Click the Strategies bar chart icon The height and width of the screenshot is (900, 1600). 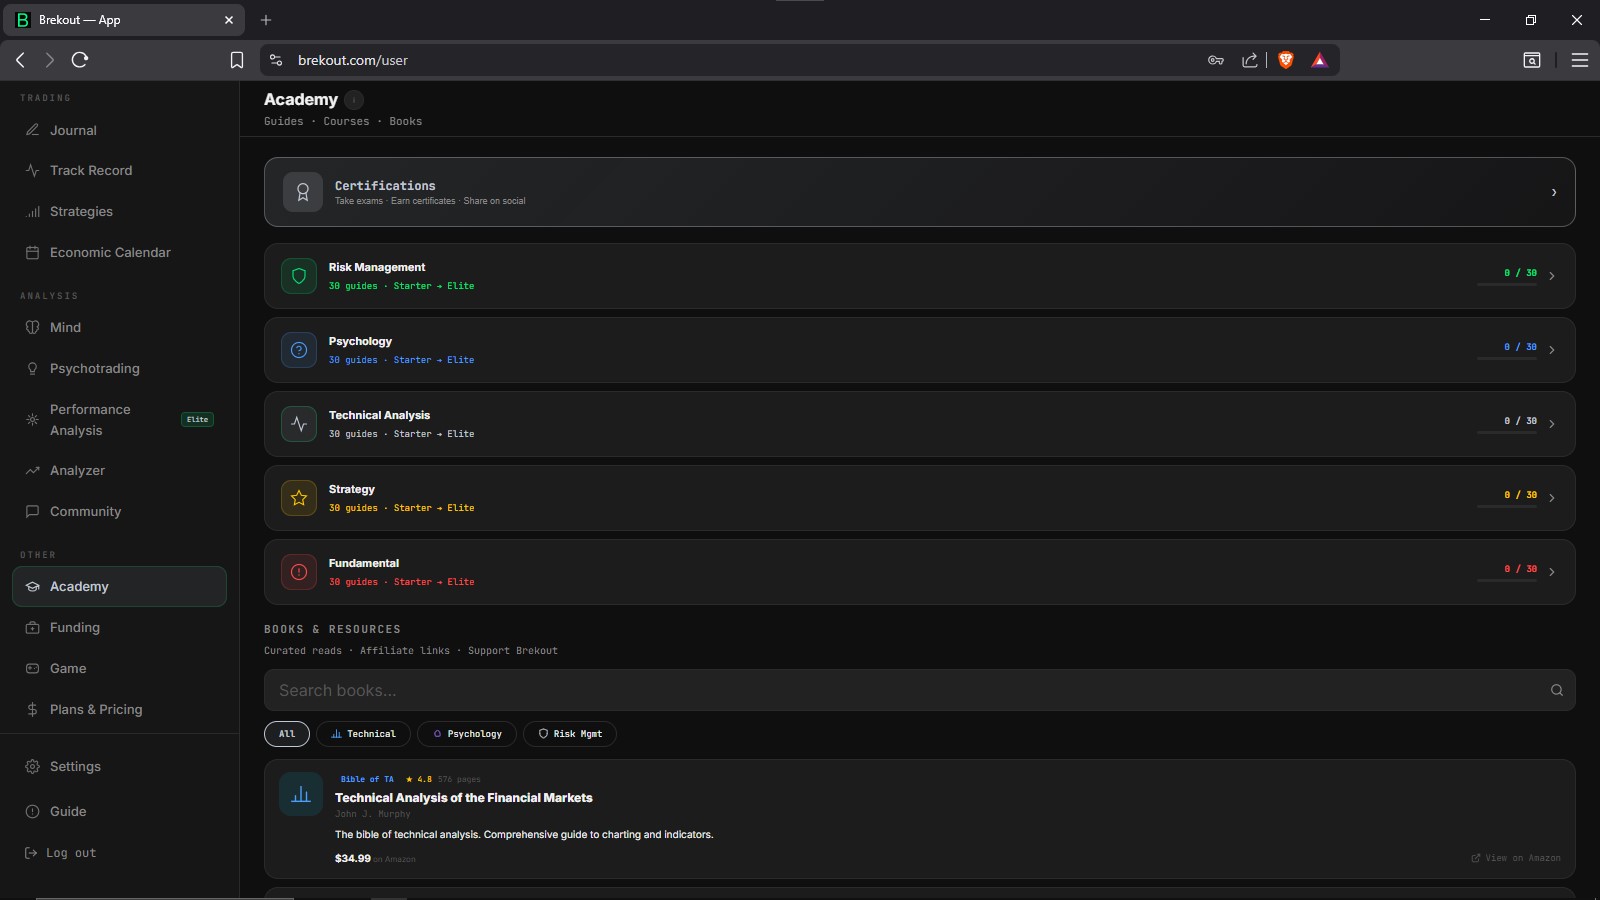[32, 211]
